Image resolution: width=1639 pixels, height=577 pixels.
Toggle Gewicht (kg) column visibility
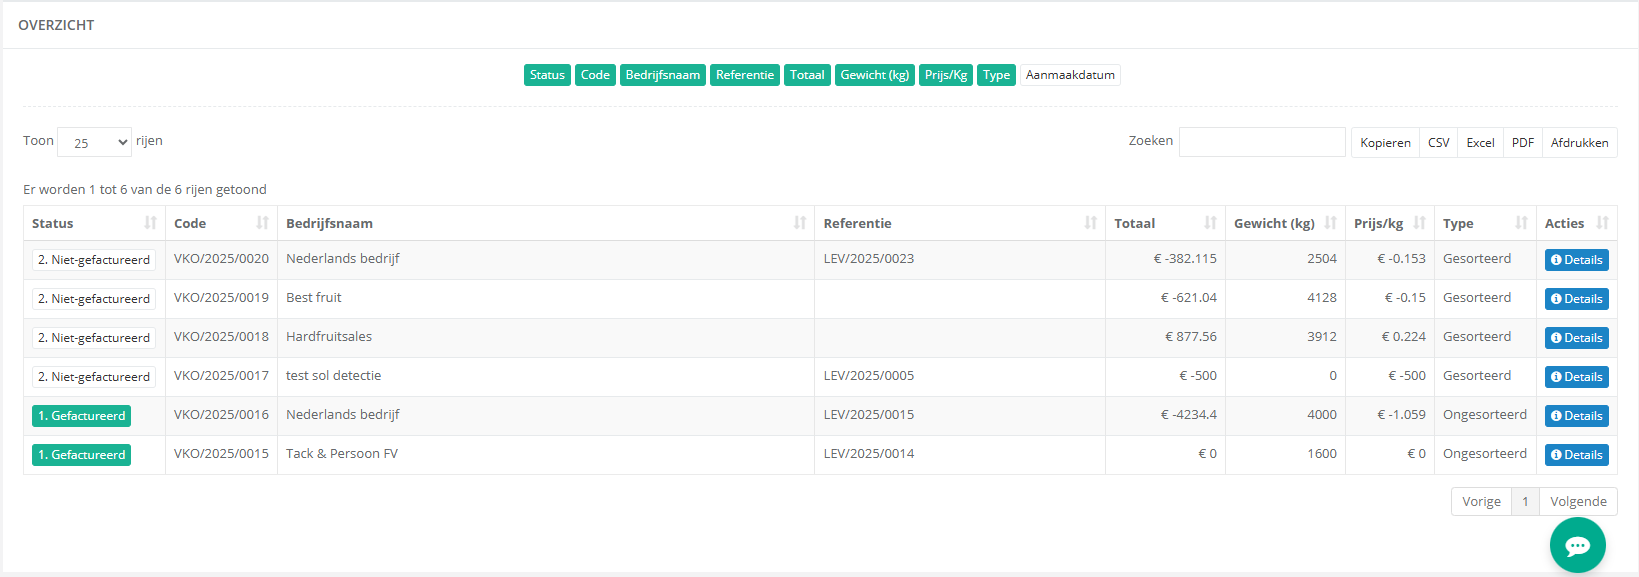point(875,75)
